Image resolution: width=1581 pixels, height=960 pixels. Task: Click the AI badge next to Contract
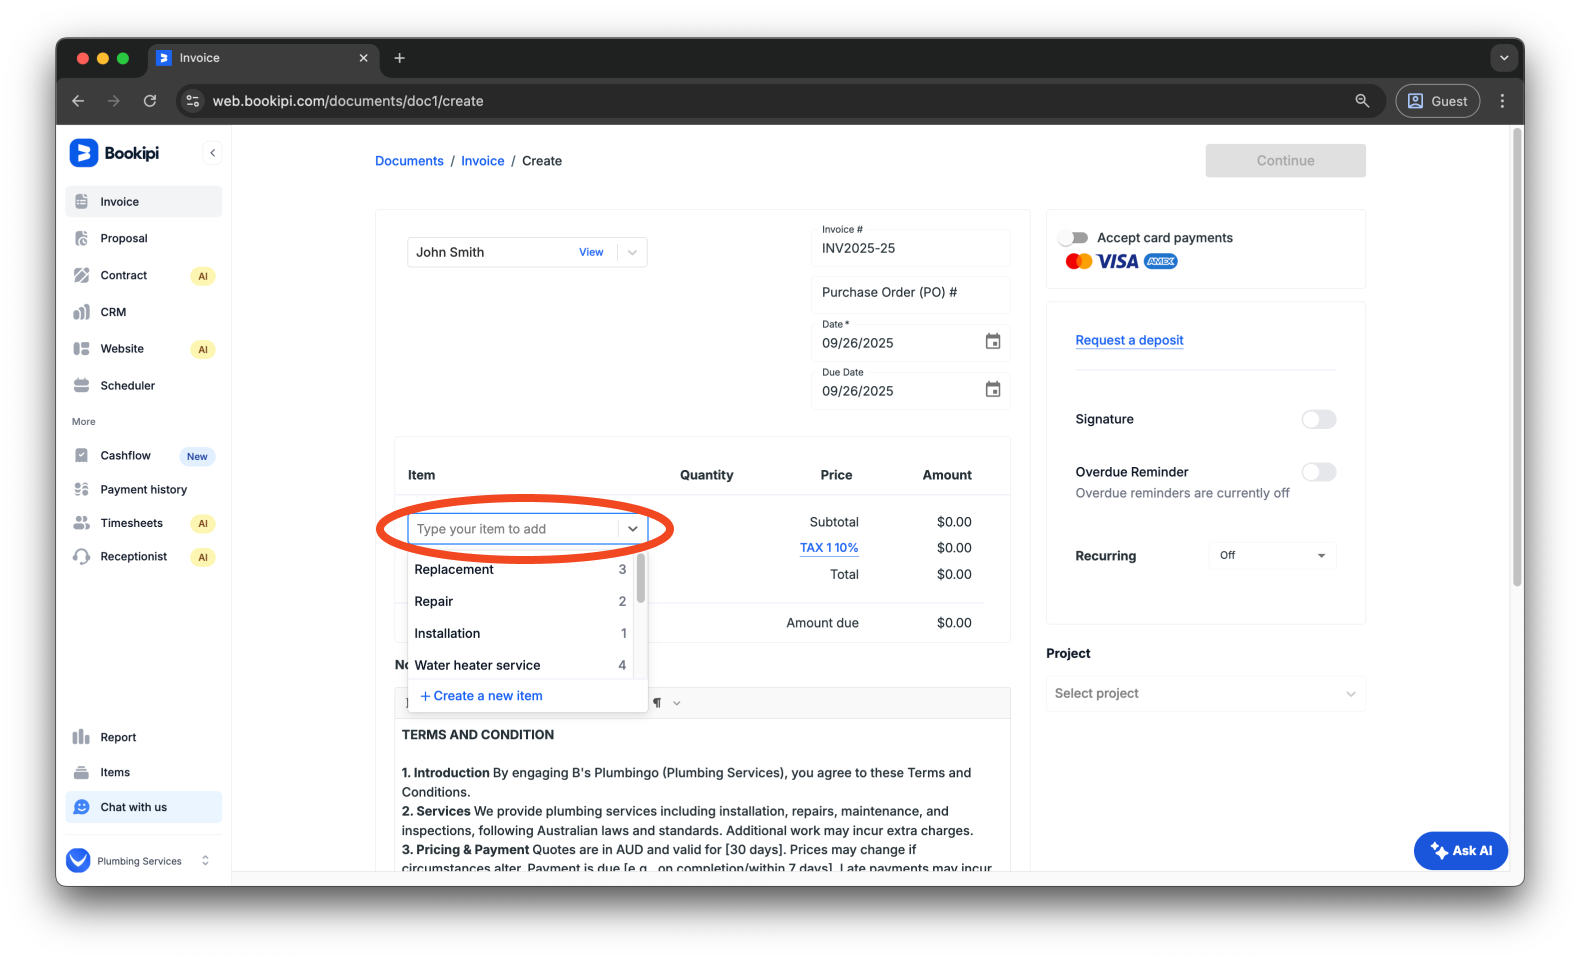pyautogui.click(x=203, y=276)
